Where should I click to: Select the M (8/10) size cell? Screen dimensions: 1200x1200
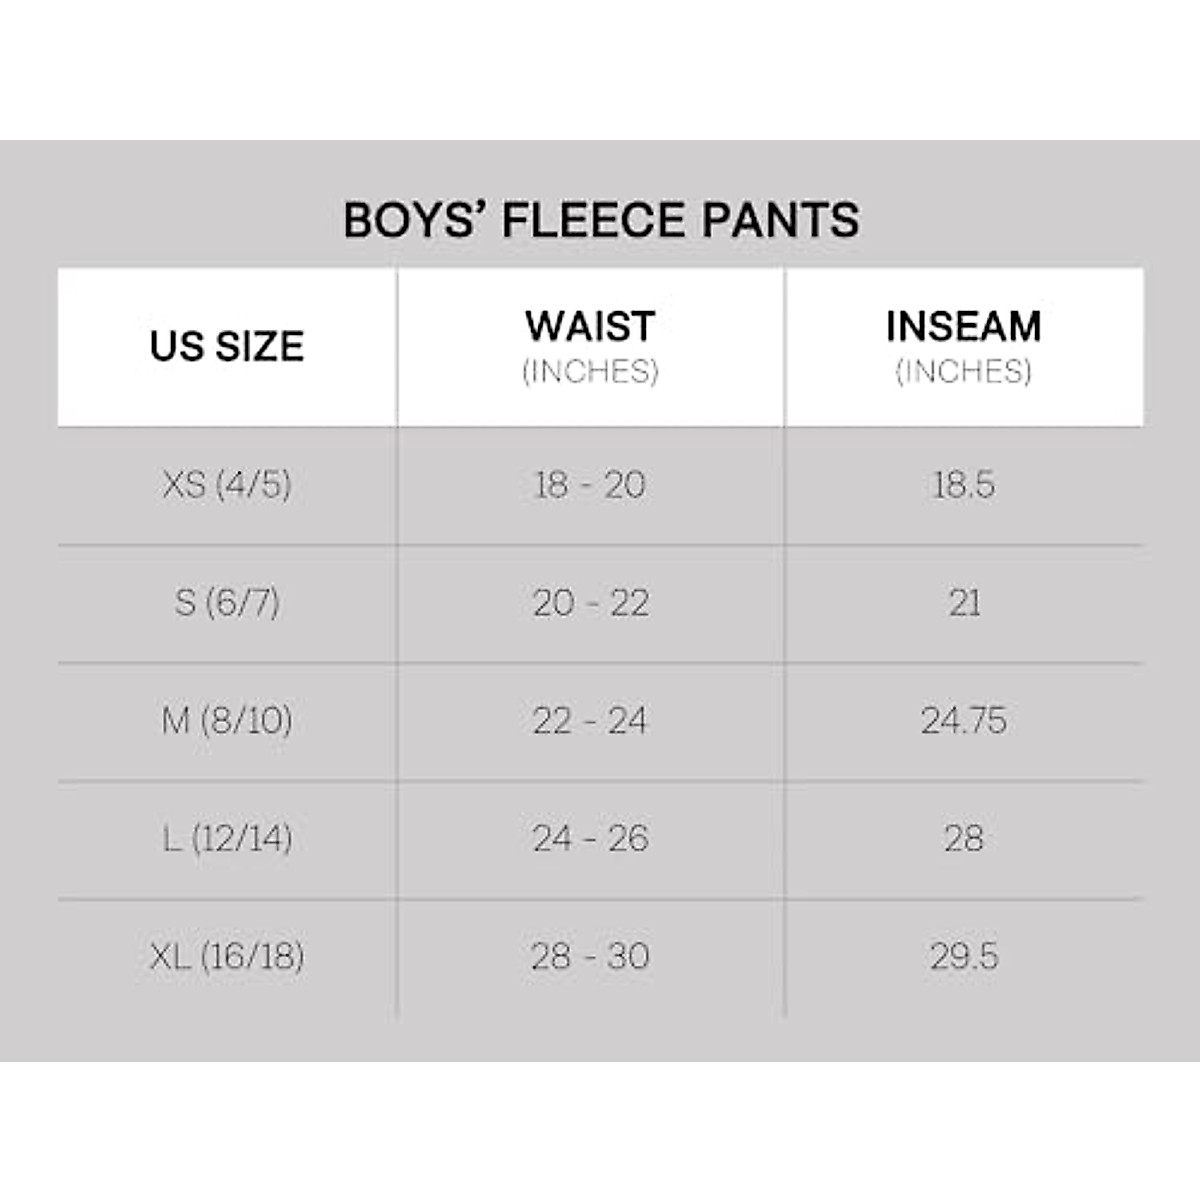[x=227, y=721]
